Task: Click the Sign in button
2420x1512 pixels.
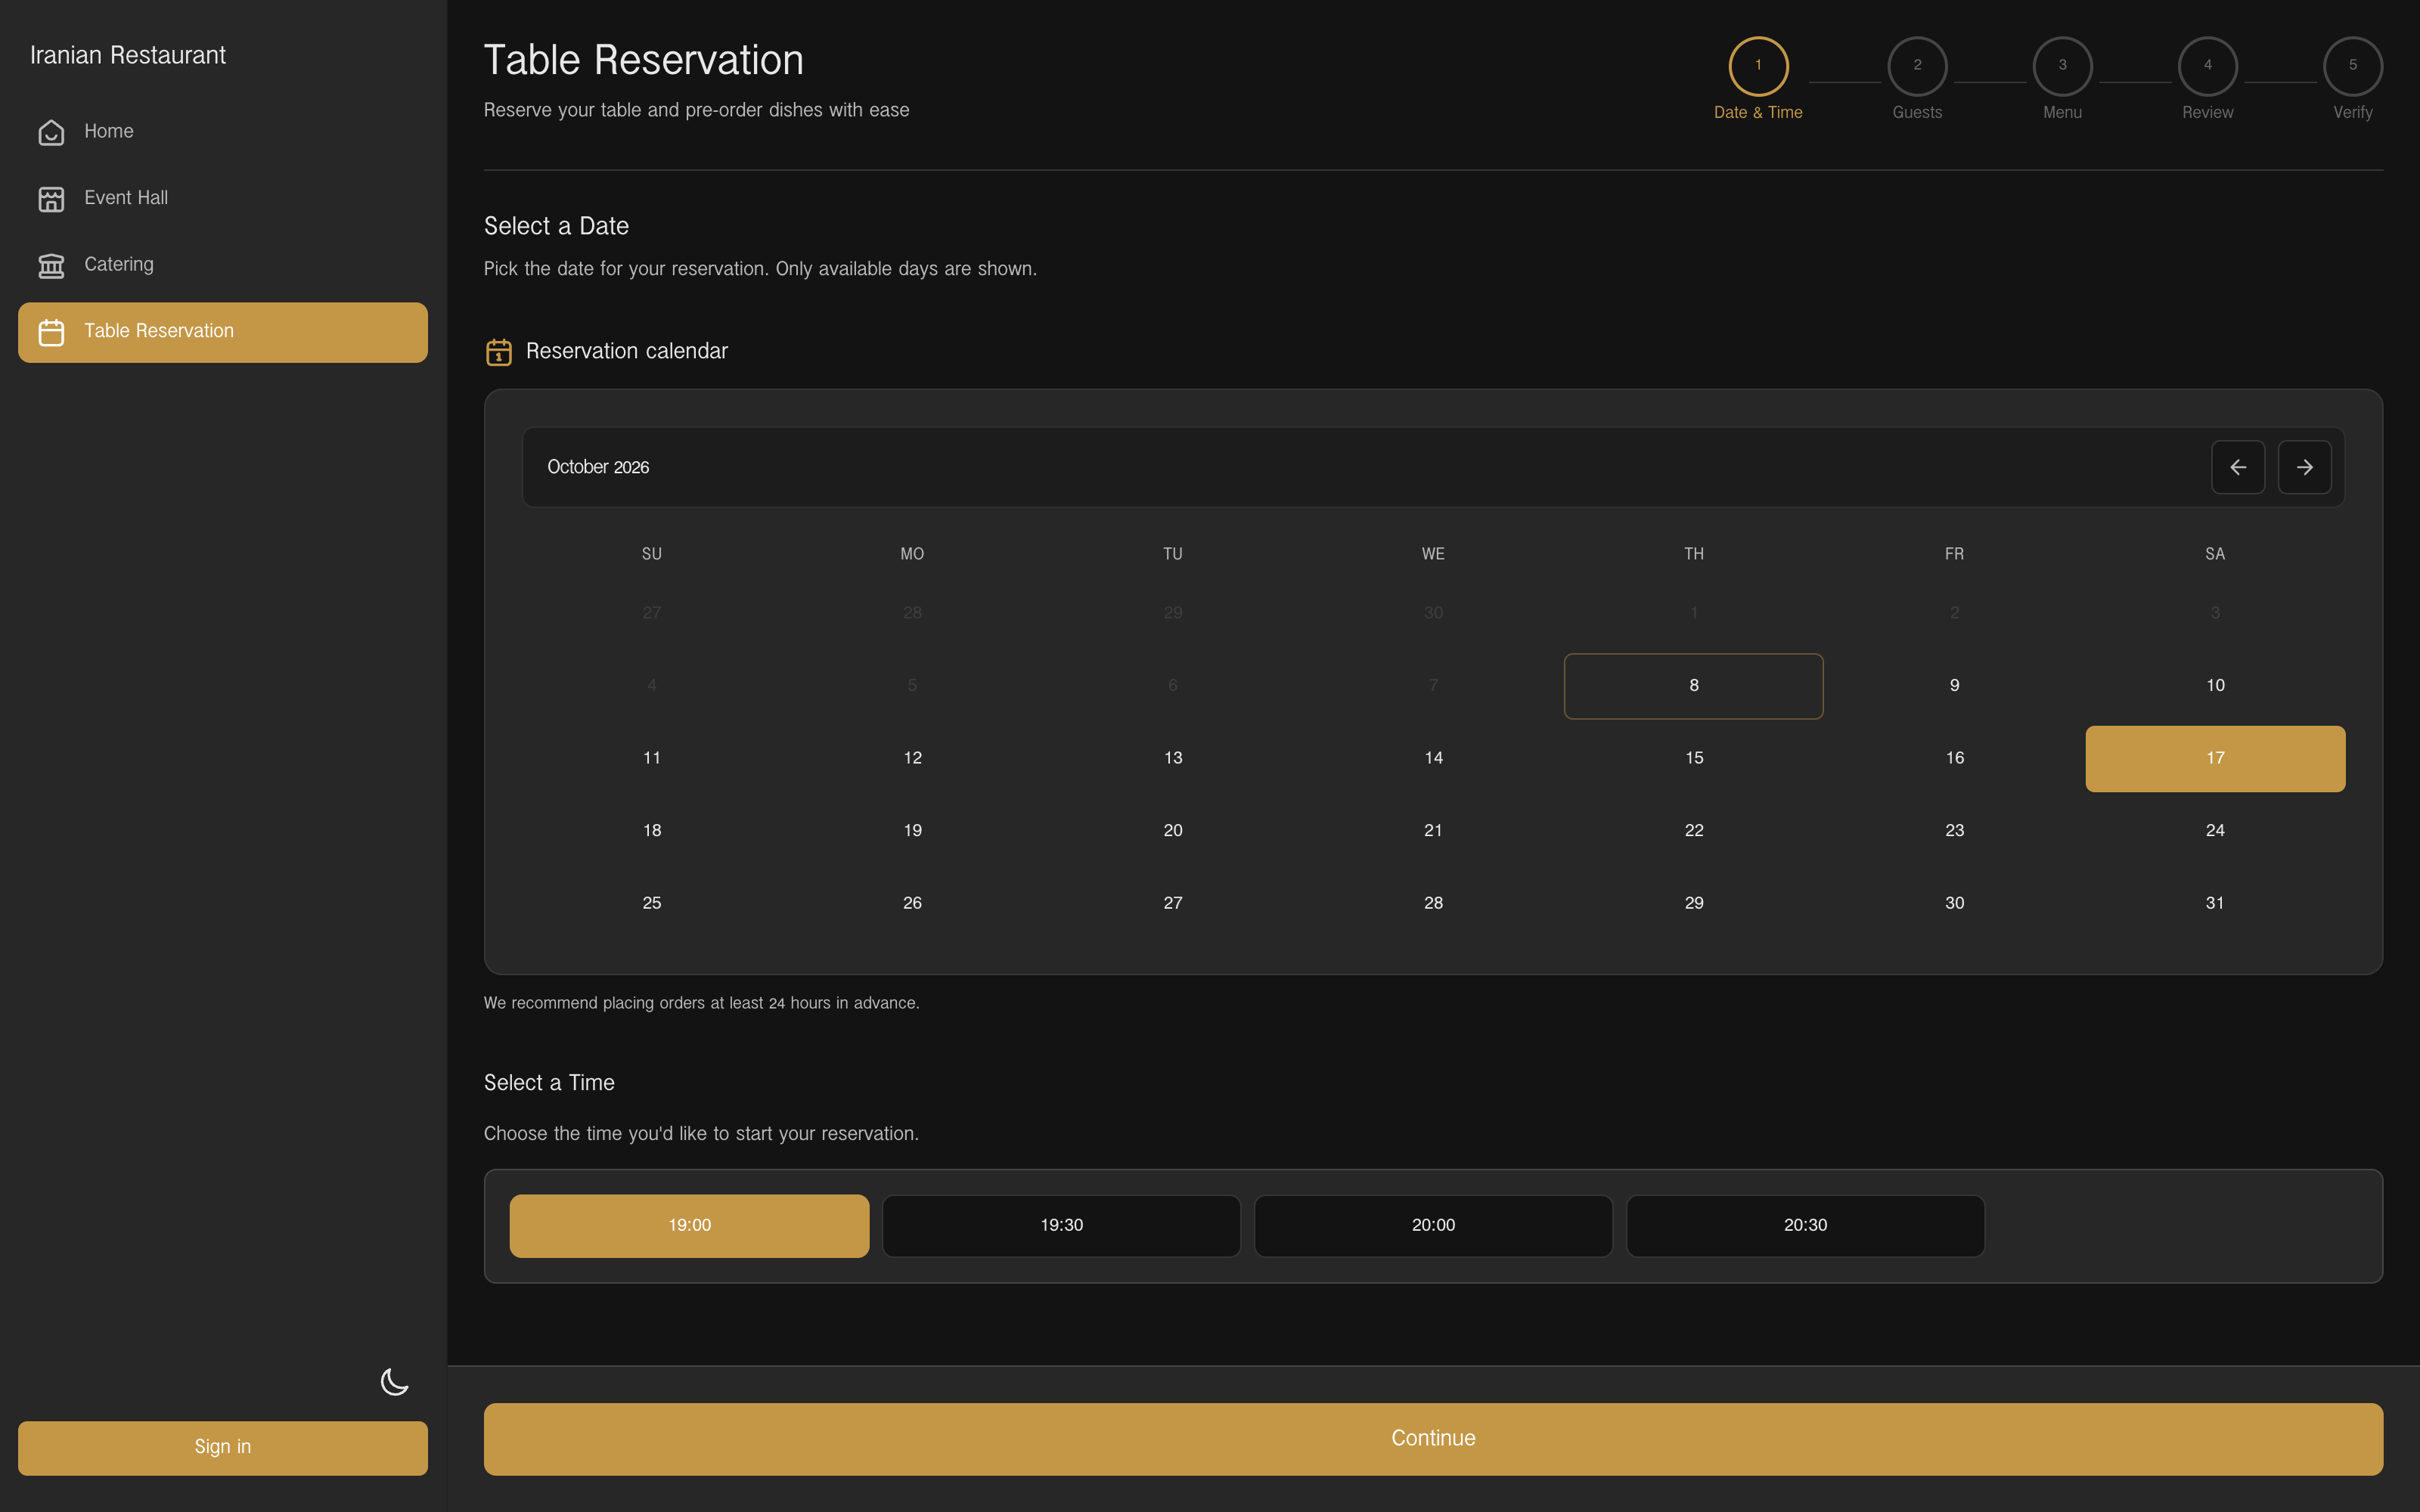Action: tap(223, 1447)
